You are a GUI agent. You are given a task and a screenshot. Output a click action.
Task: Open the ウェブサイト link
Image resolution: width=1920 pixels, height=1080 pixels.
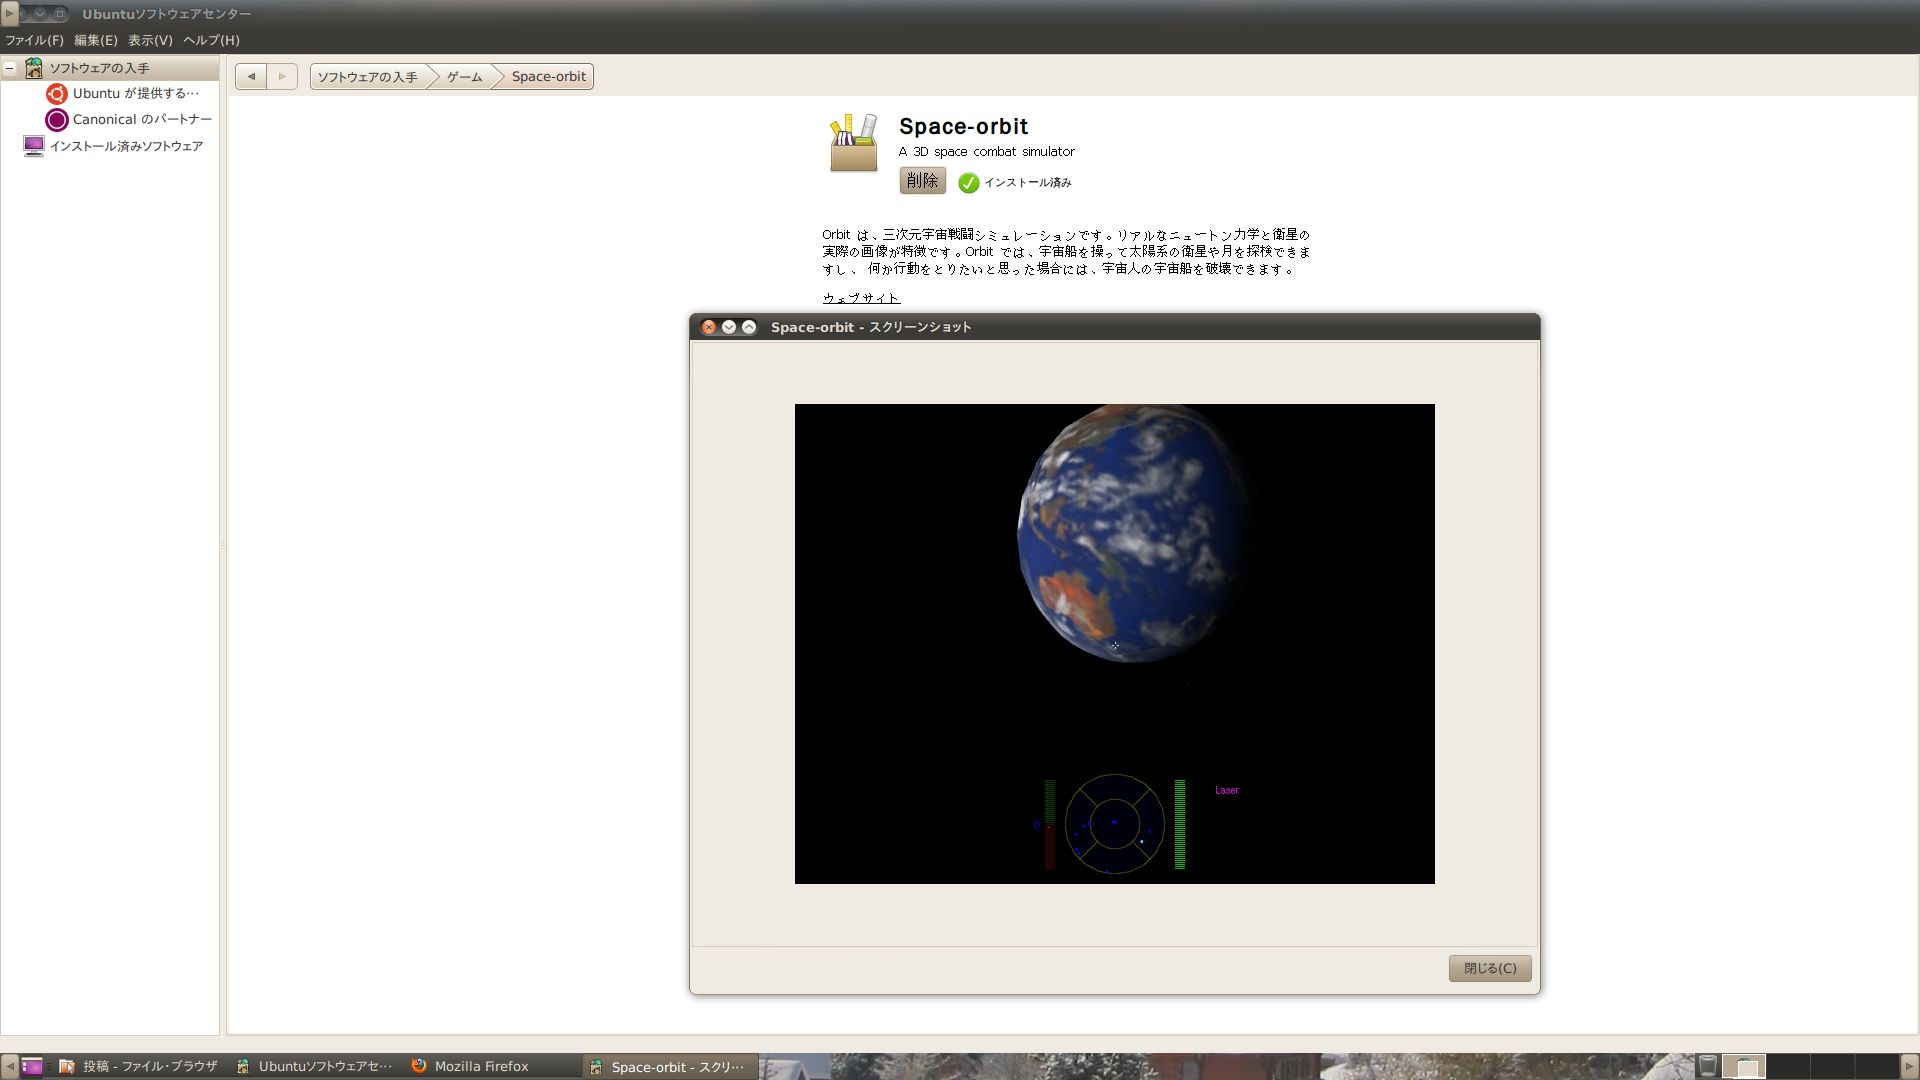pos(861,298)
